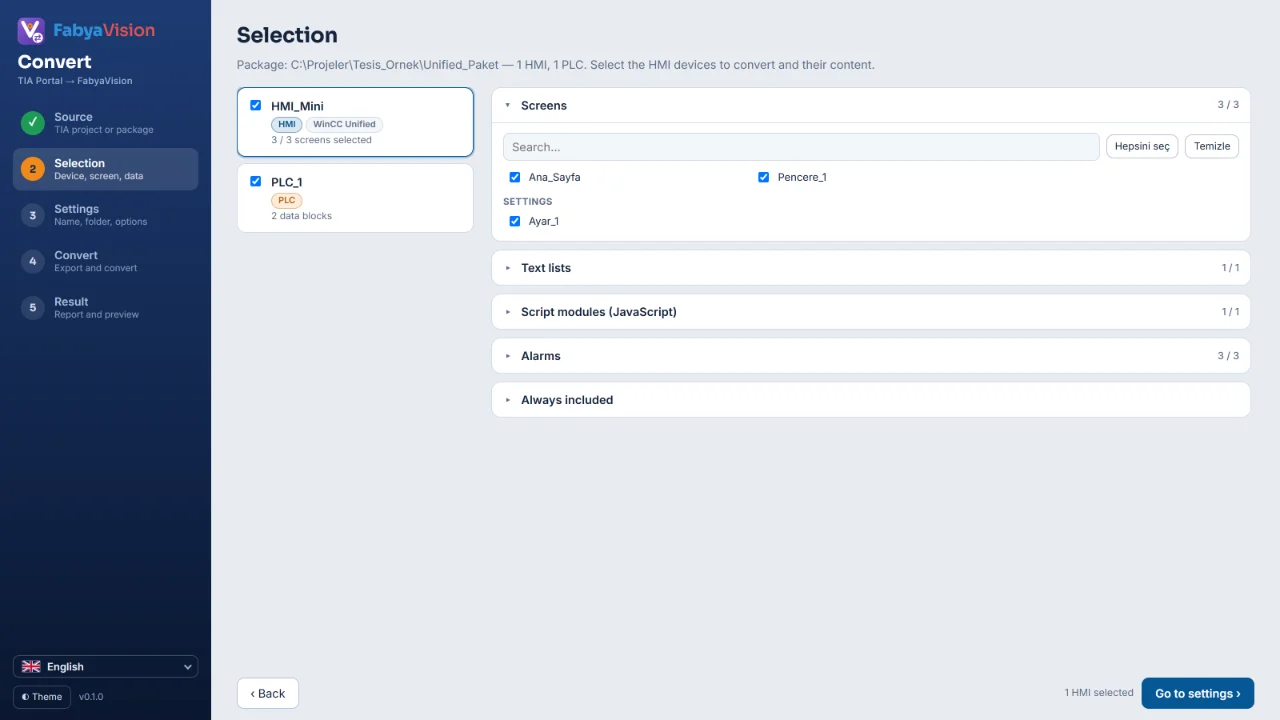Click the "3 / 3 screens selected" text

coord(321,140)
